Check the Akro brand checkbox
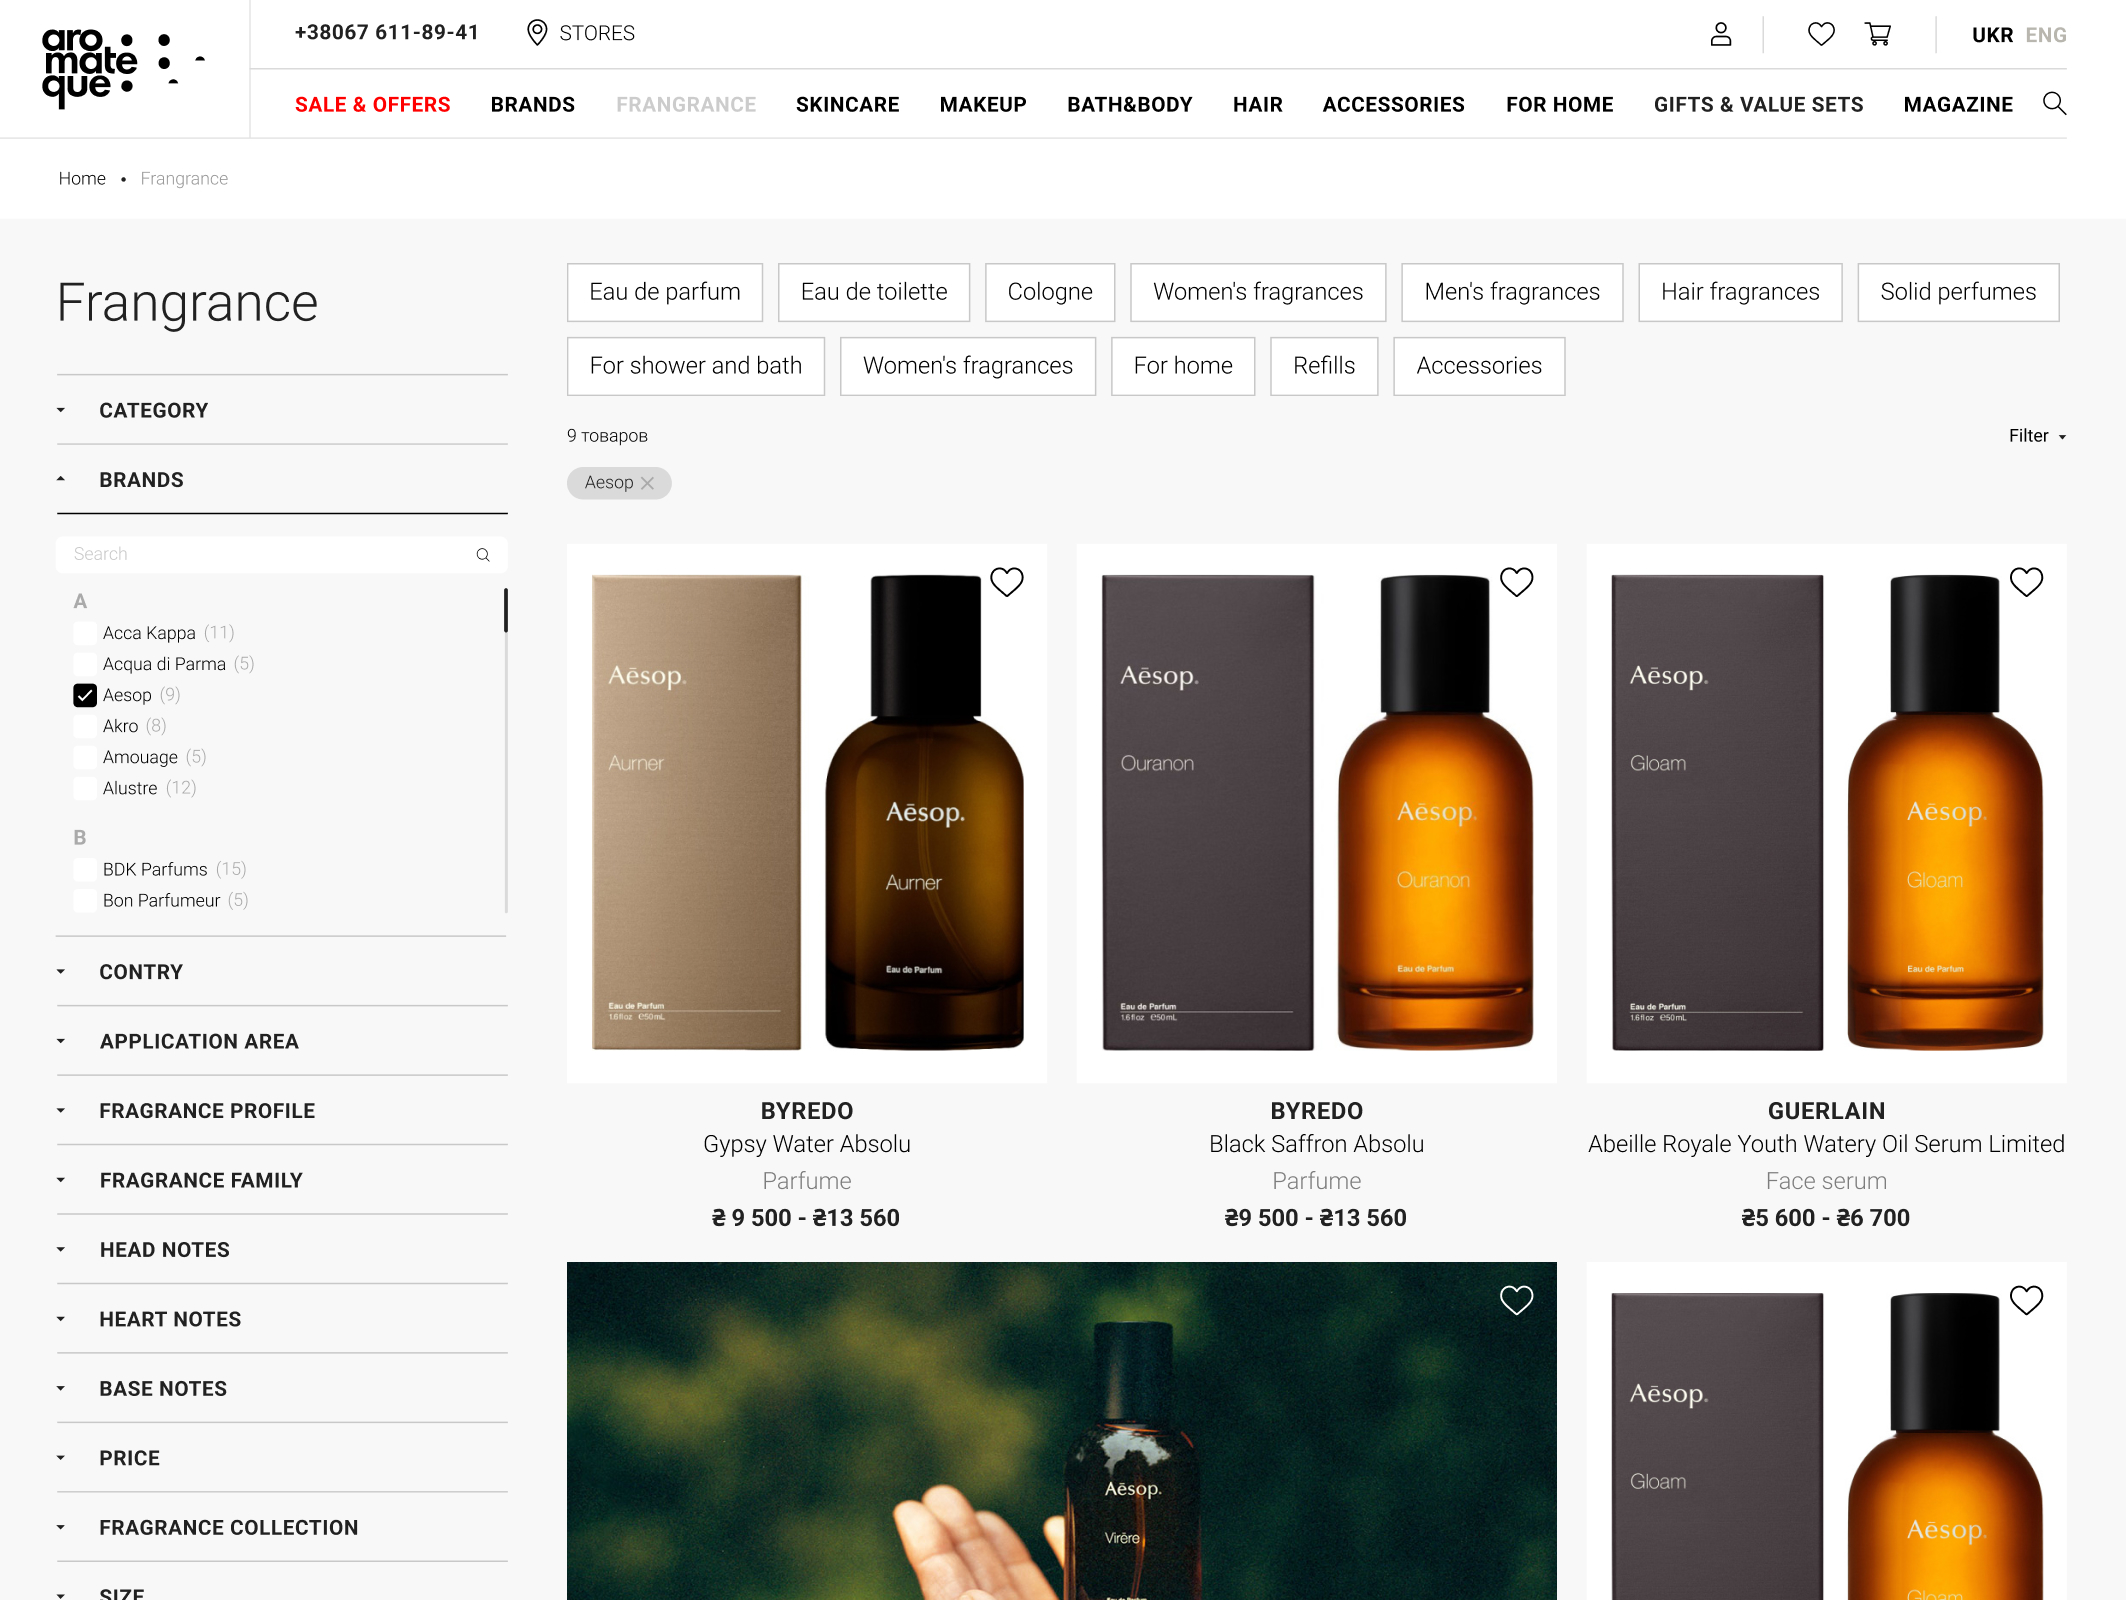This screenshot has height=1600, width=2126. pyautogui.click(x=85, y=726)
